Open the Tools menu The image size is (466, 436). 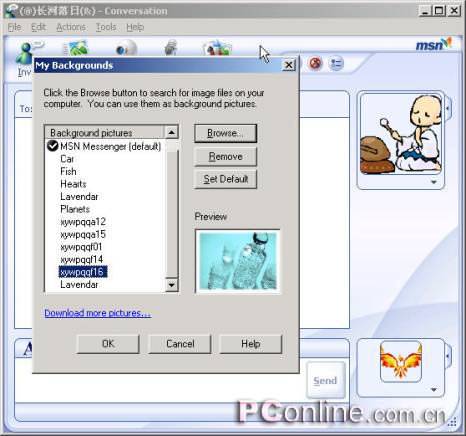106,27
